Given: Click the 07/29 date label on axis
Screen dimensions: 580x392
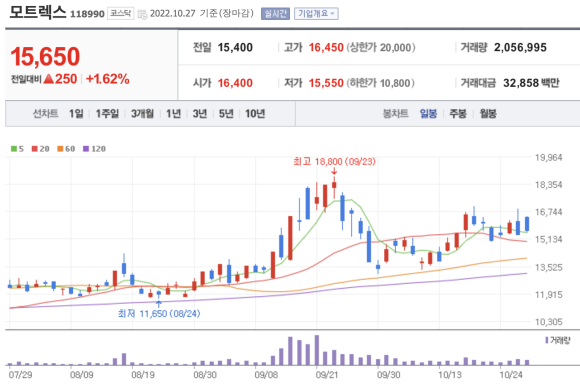Looking at the screenshot, I should pos(20,375).
